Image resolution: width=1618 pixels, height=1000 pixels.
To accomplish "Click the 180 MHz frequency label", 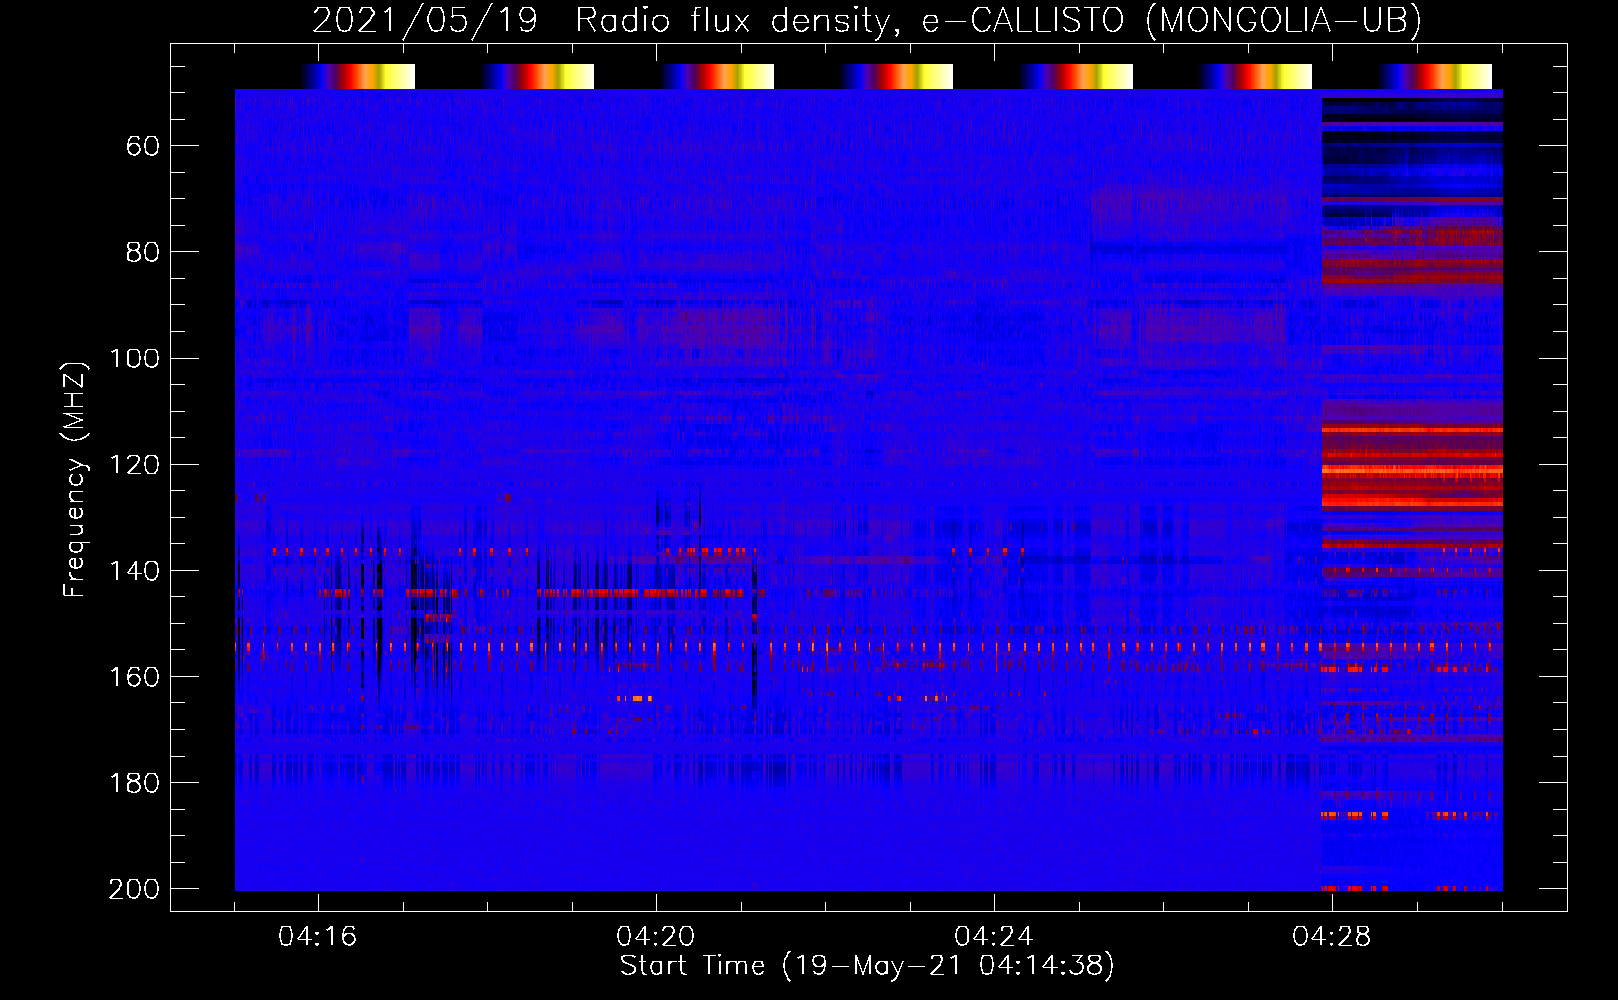I will (134, 783).
